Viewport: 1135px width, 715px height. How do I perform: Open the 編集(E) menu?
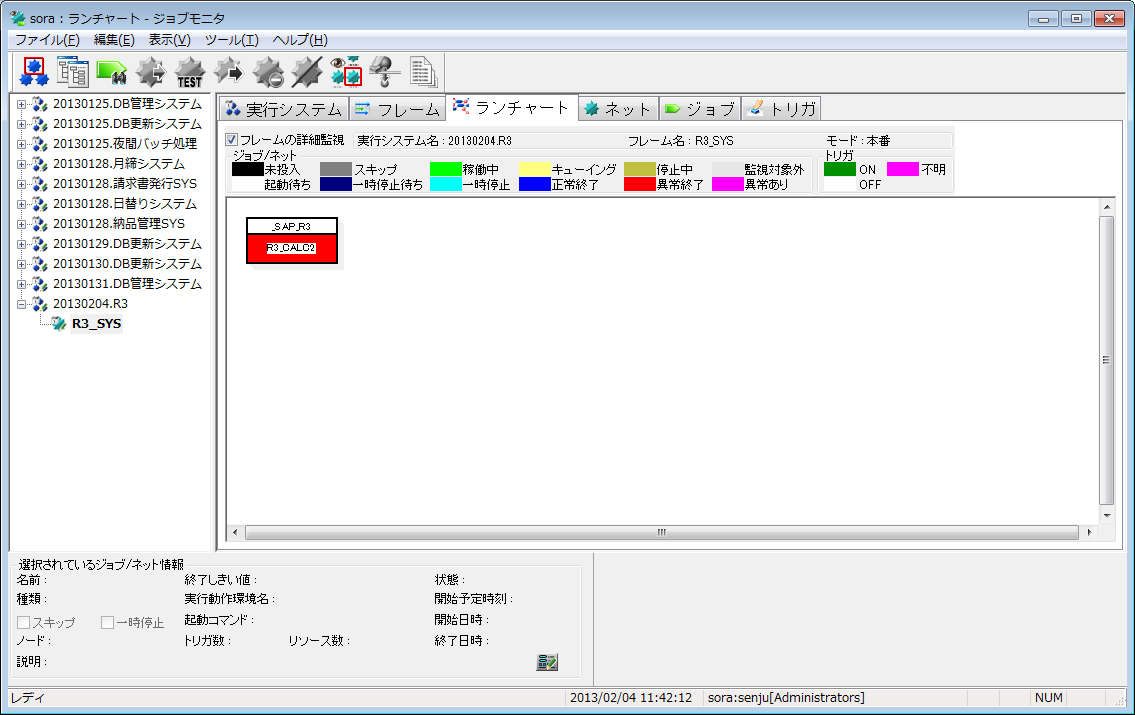click(x=114, y=40)
